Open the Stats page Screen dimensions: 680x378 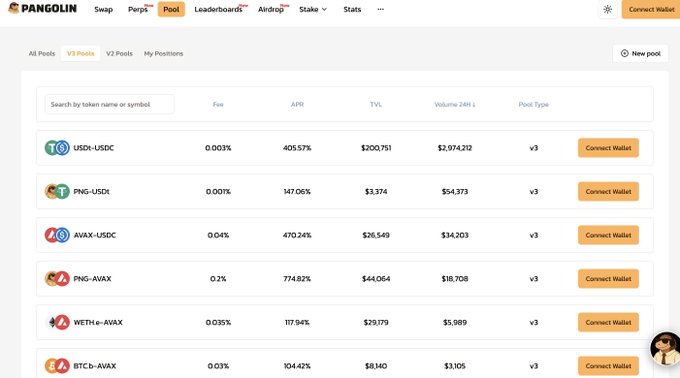click(x=352, y=10)
